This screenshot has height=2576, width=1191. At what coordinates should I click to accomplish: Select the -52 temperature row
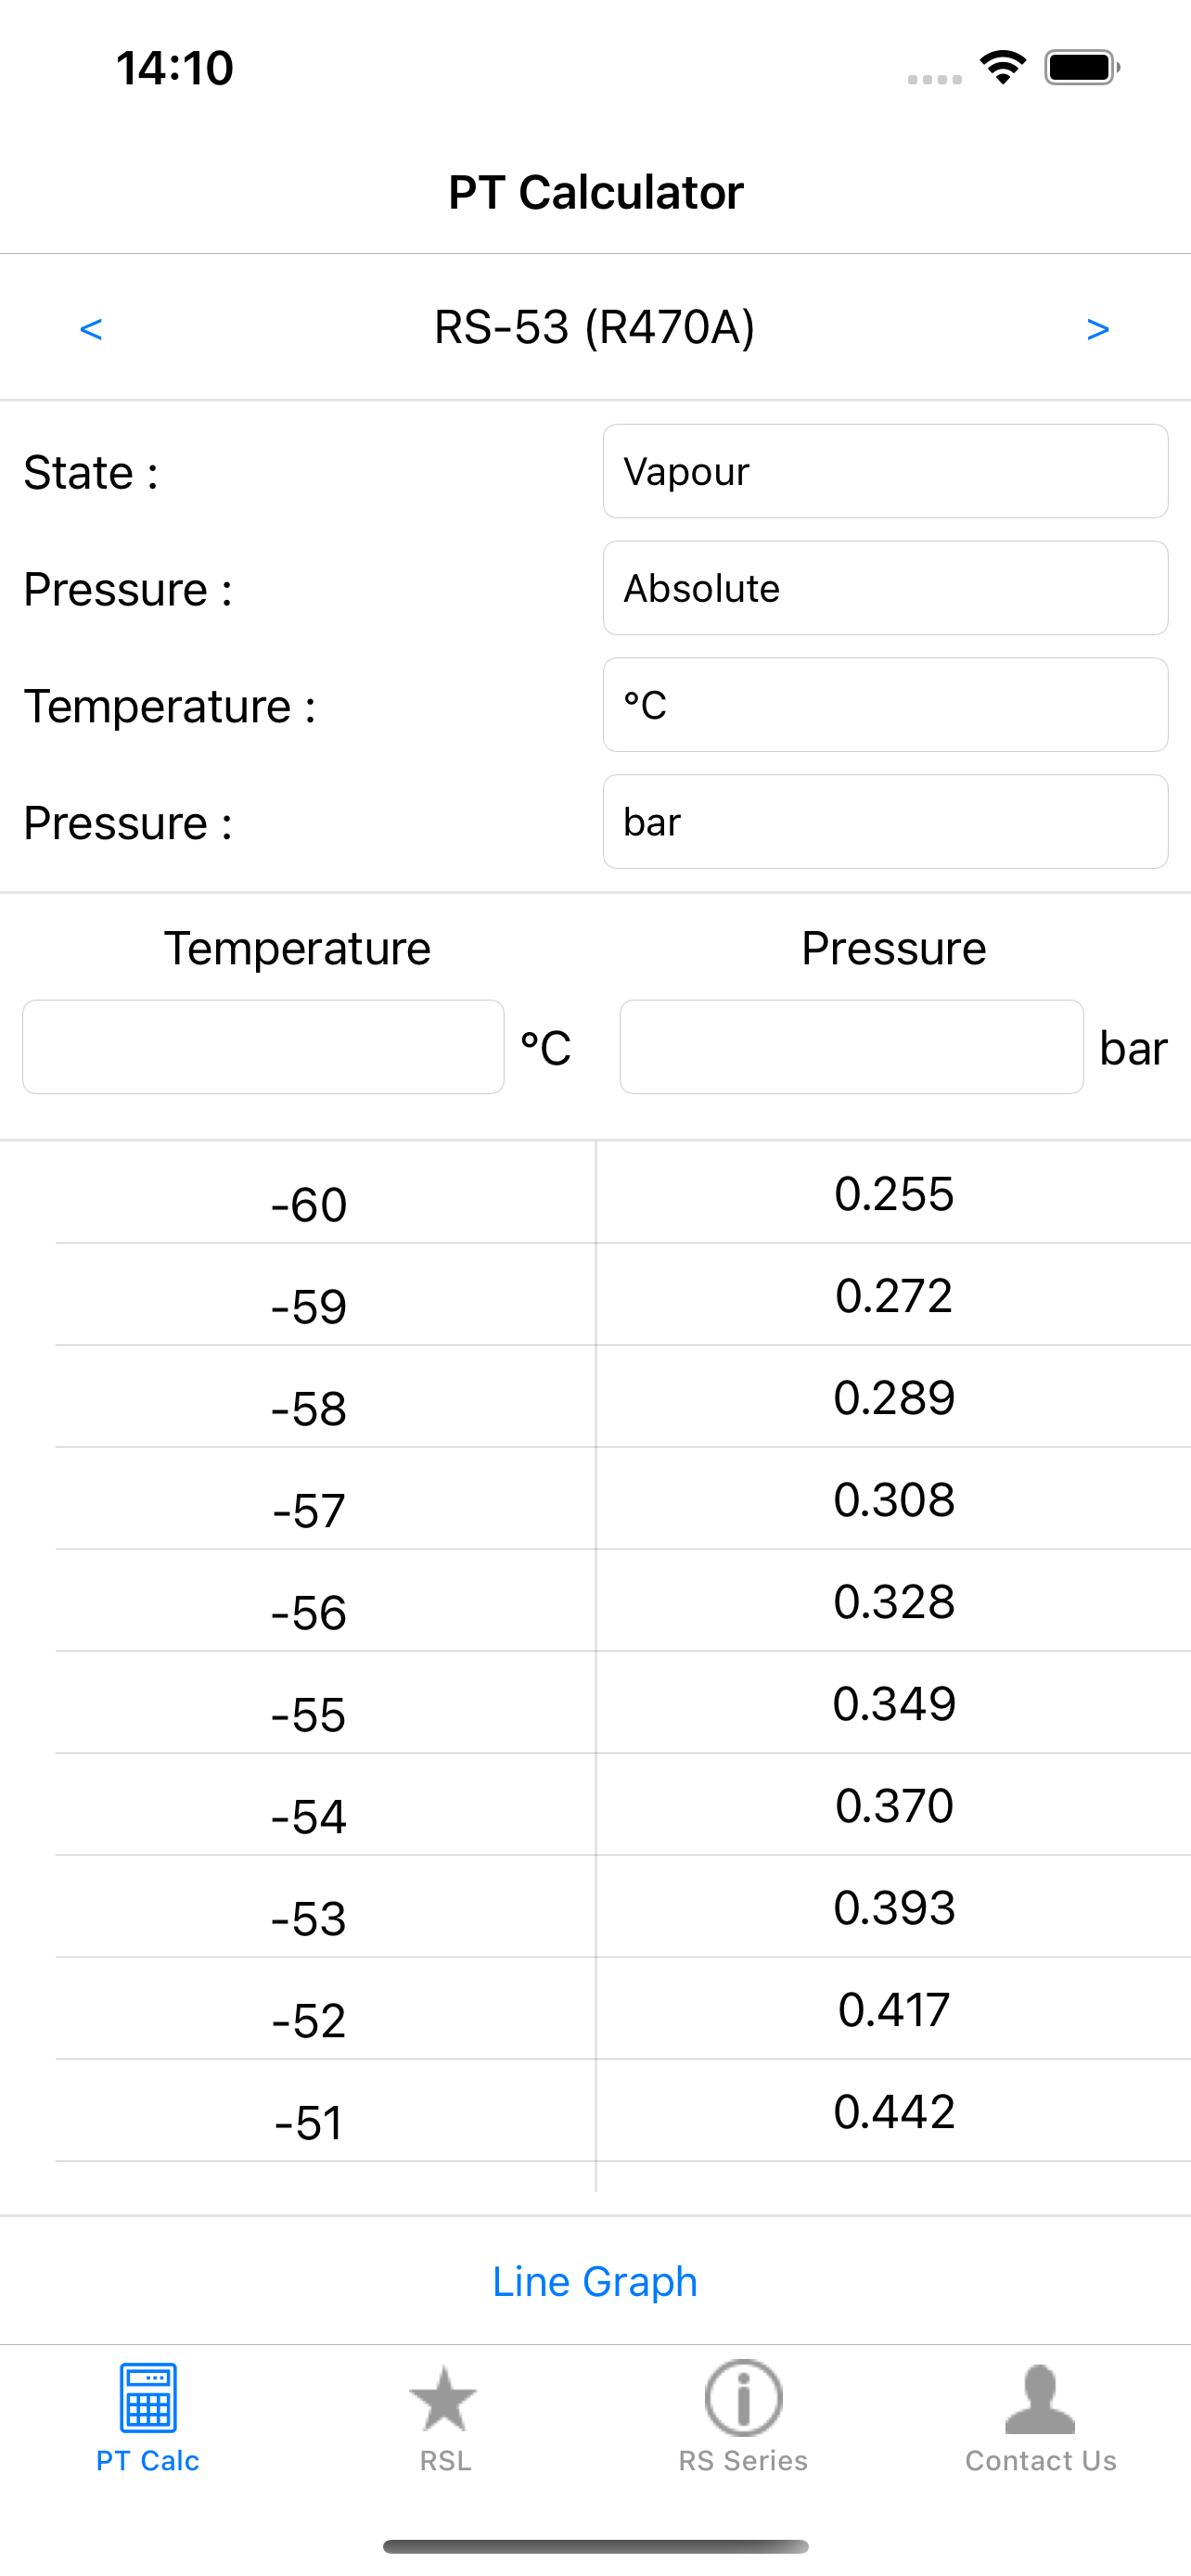(x=309, y=2020)
